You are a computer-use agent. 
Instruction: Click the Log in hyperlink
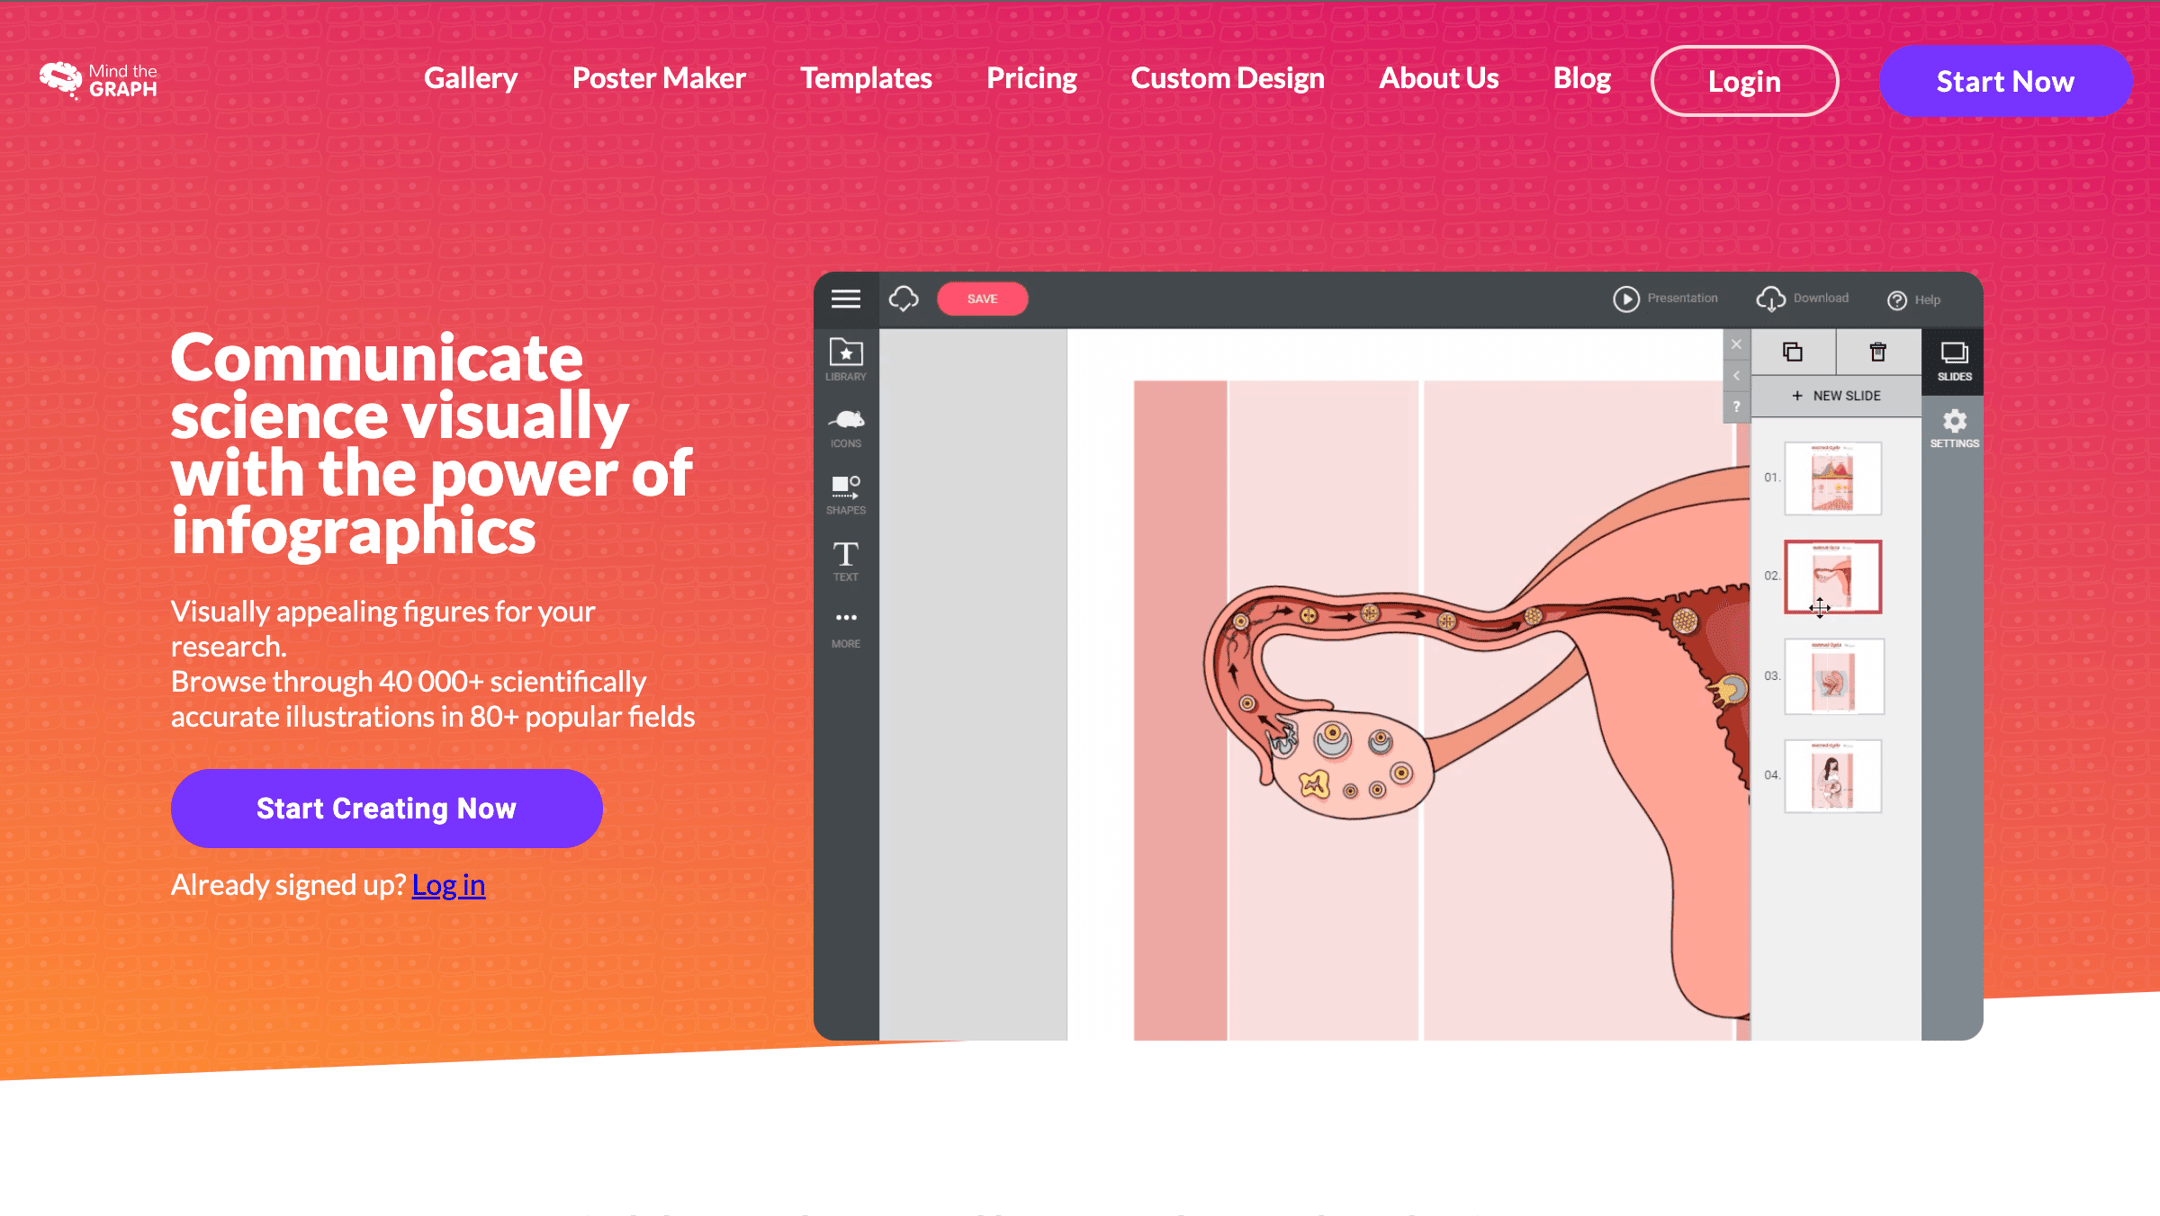(448, 884)
